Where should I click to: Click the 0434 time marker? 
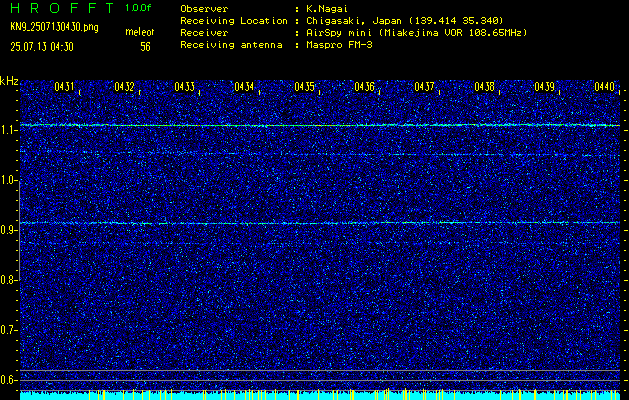coord(244,87)
